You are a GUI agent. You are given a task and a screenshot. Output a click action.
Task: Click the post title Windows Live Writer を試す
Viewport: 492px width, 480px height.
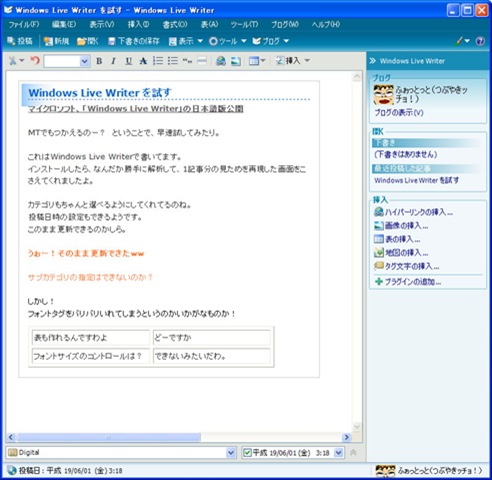pyautogui.click(x=100, y=93)
